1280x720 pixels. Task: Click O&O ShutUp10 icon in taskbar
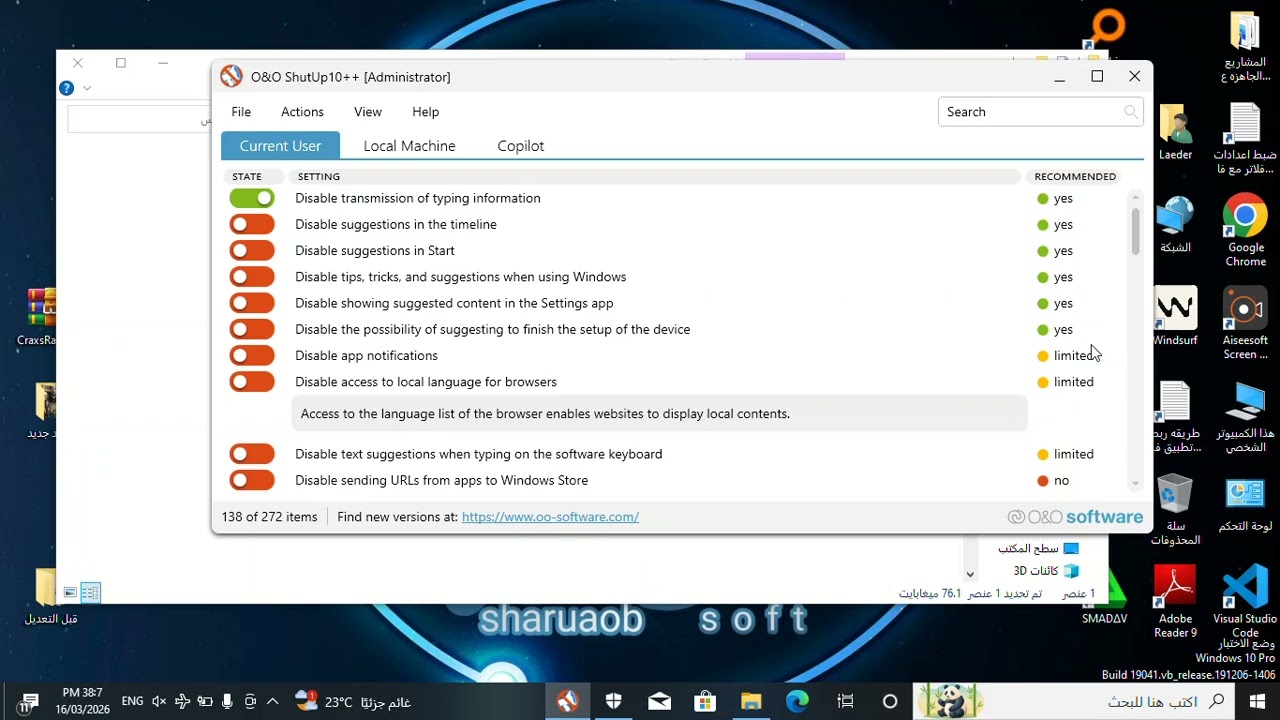tap(568, 701)
